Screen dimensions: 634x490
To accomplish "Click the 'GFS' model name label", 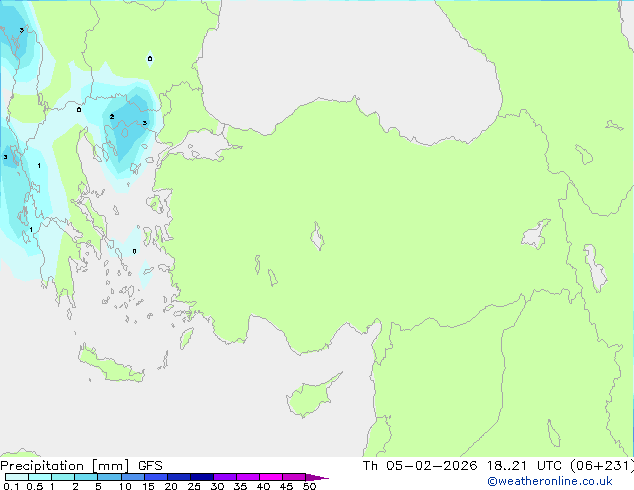I will [x=150, y=466].
